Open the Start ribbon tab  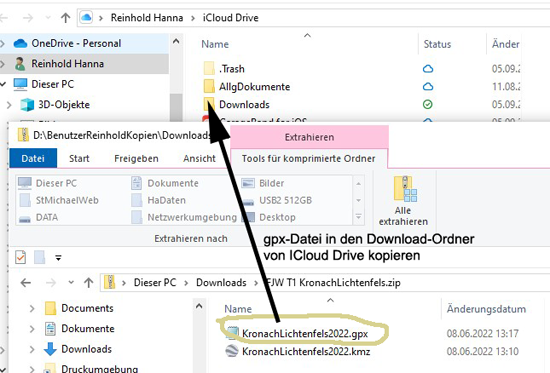click(x=79, y=159)
